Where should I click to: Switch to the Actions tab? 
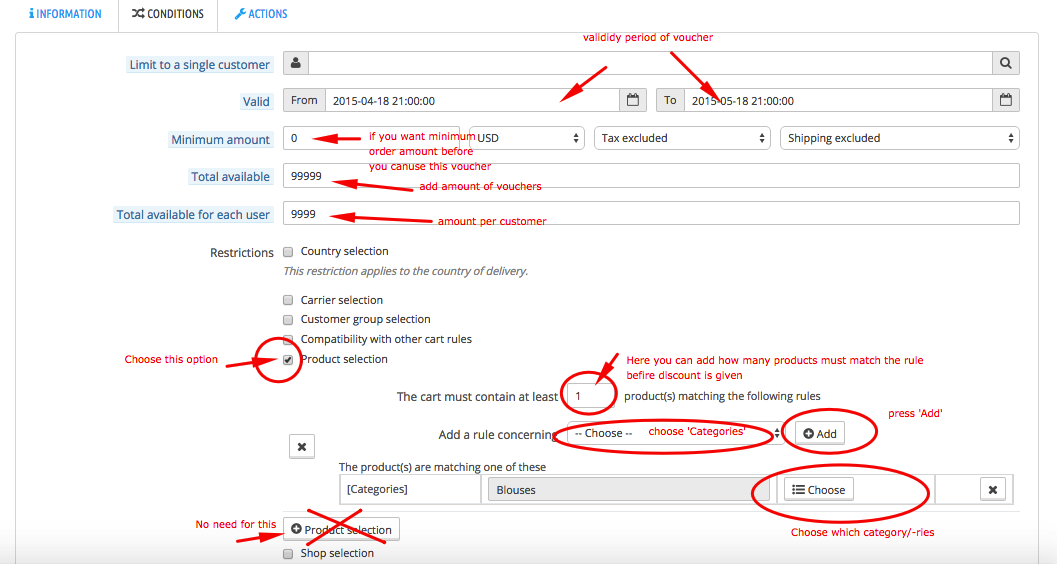[x=261, y=13]
